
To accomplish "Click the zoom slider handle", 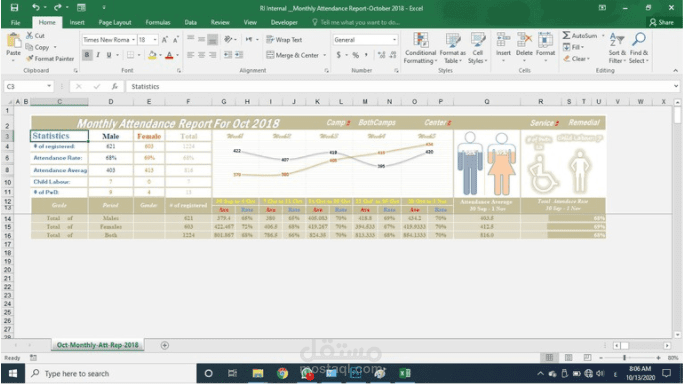I will click(624, 357).
